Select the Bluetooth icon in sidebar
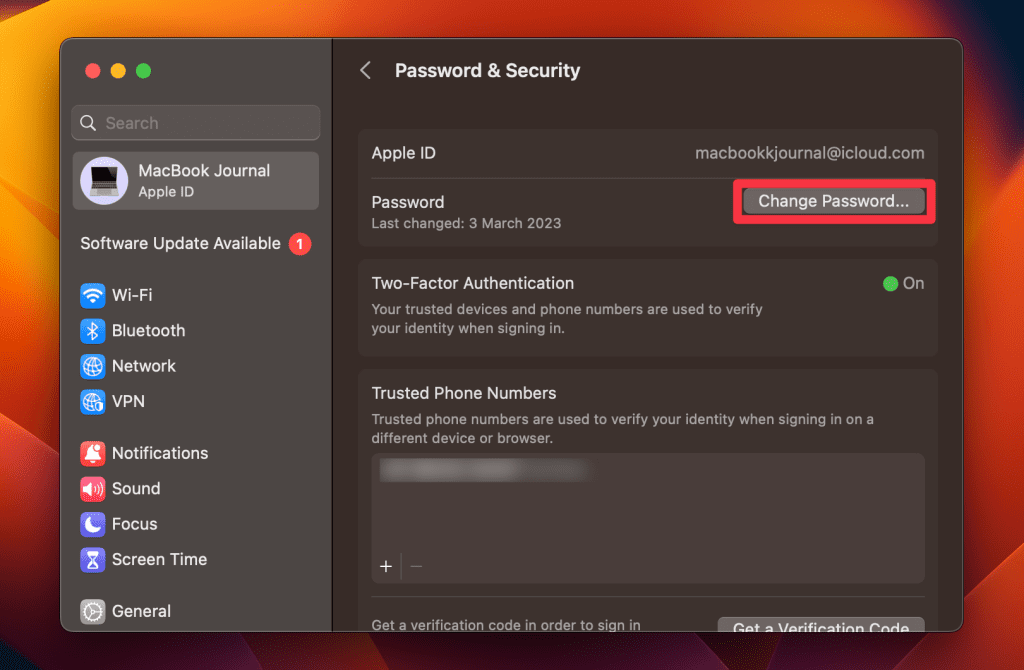Image resolution: width=1024 pixels, height=670 pixels. (x=93, y=330)
